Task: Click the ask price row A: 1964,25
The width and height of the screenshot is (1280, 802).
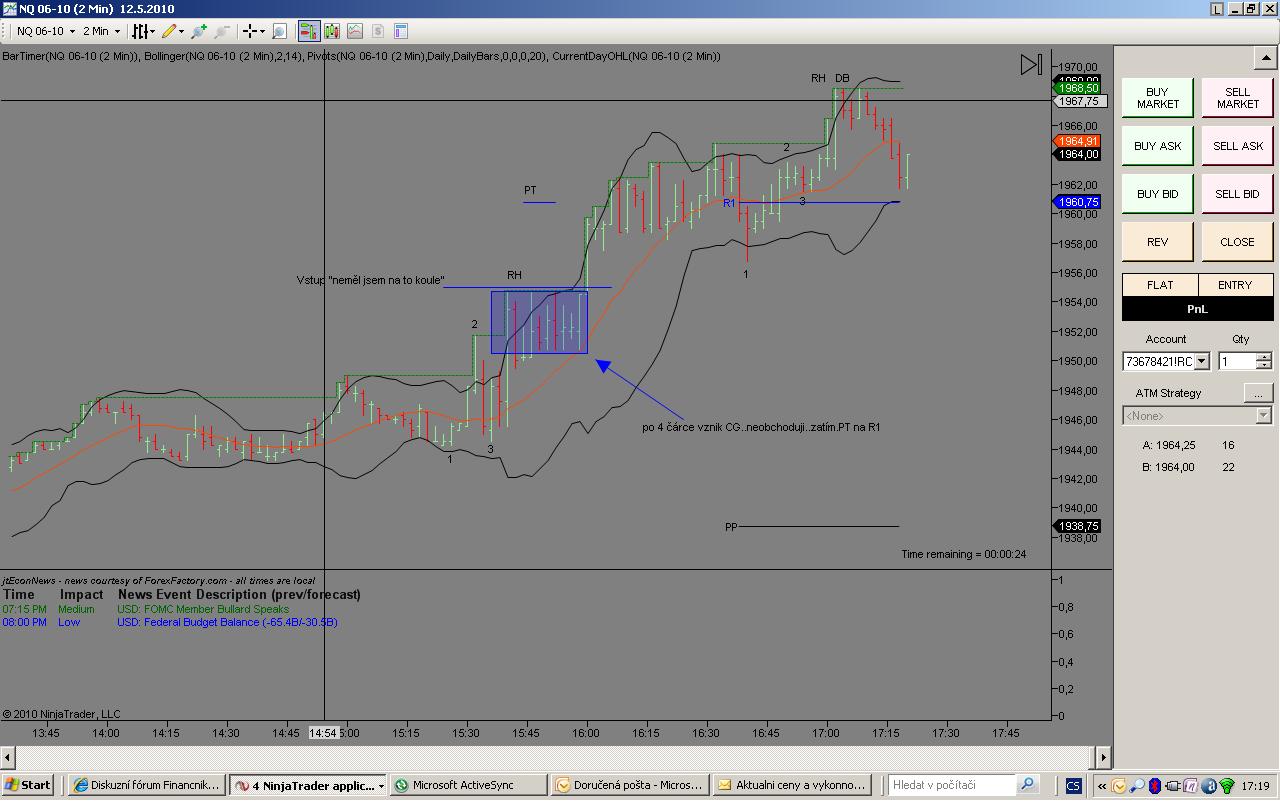Action: [x=1188, y=446]
